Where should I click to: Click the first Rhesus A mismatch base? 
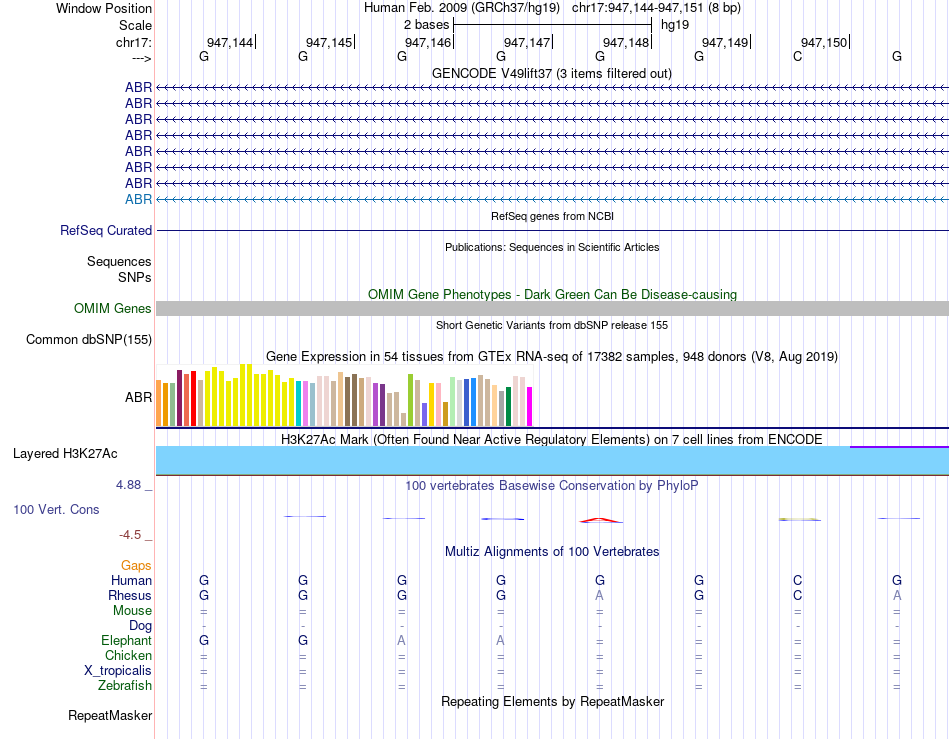pyautogui.click(x=599, y=595)
